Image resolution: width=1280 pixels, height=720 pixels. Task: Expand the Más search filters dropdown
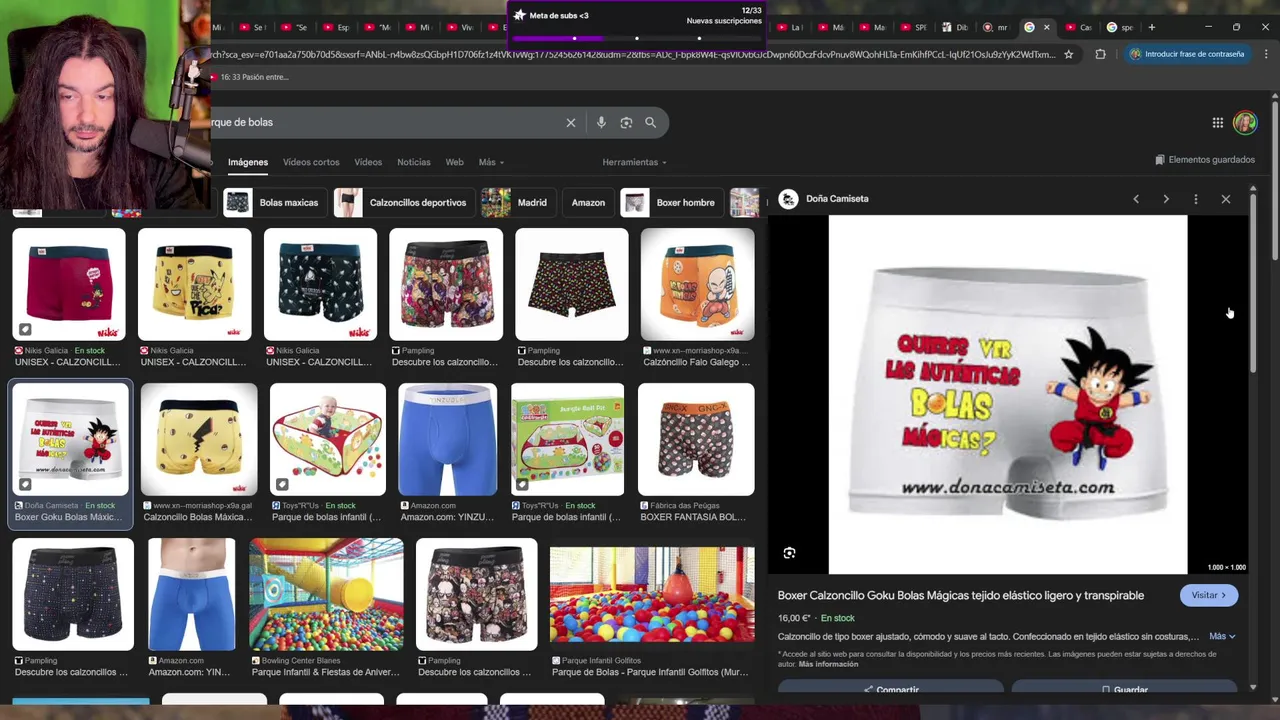pyautogui.click(x=491, y=162)
